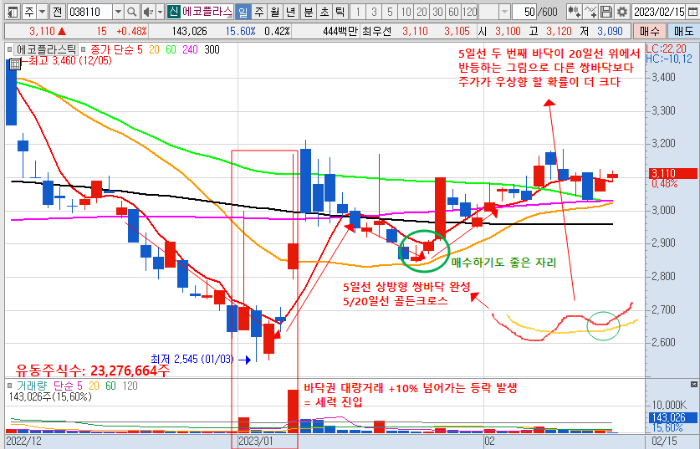Toggle the 전 button

coord(57,12)
